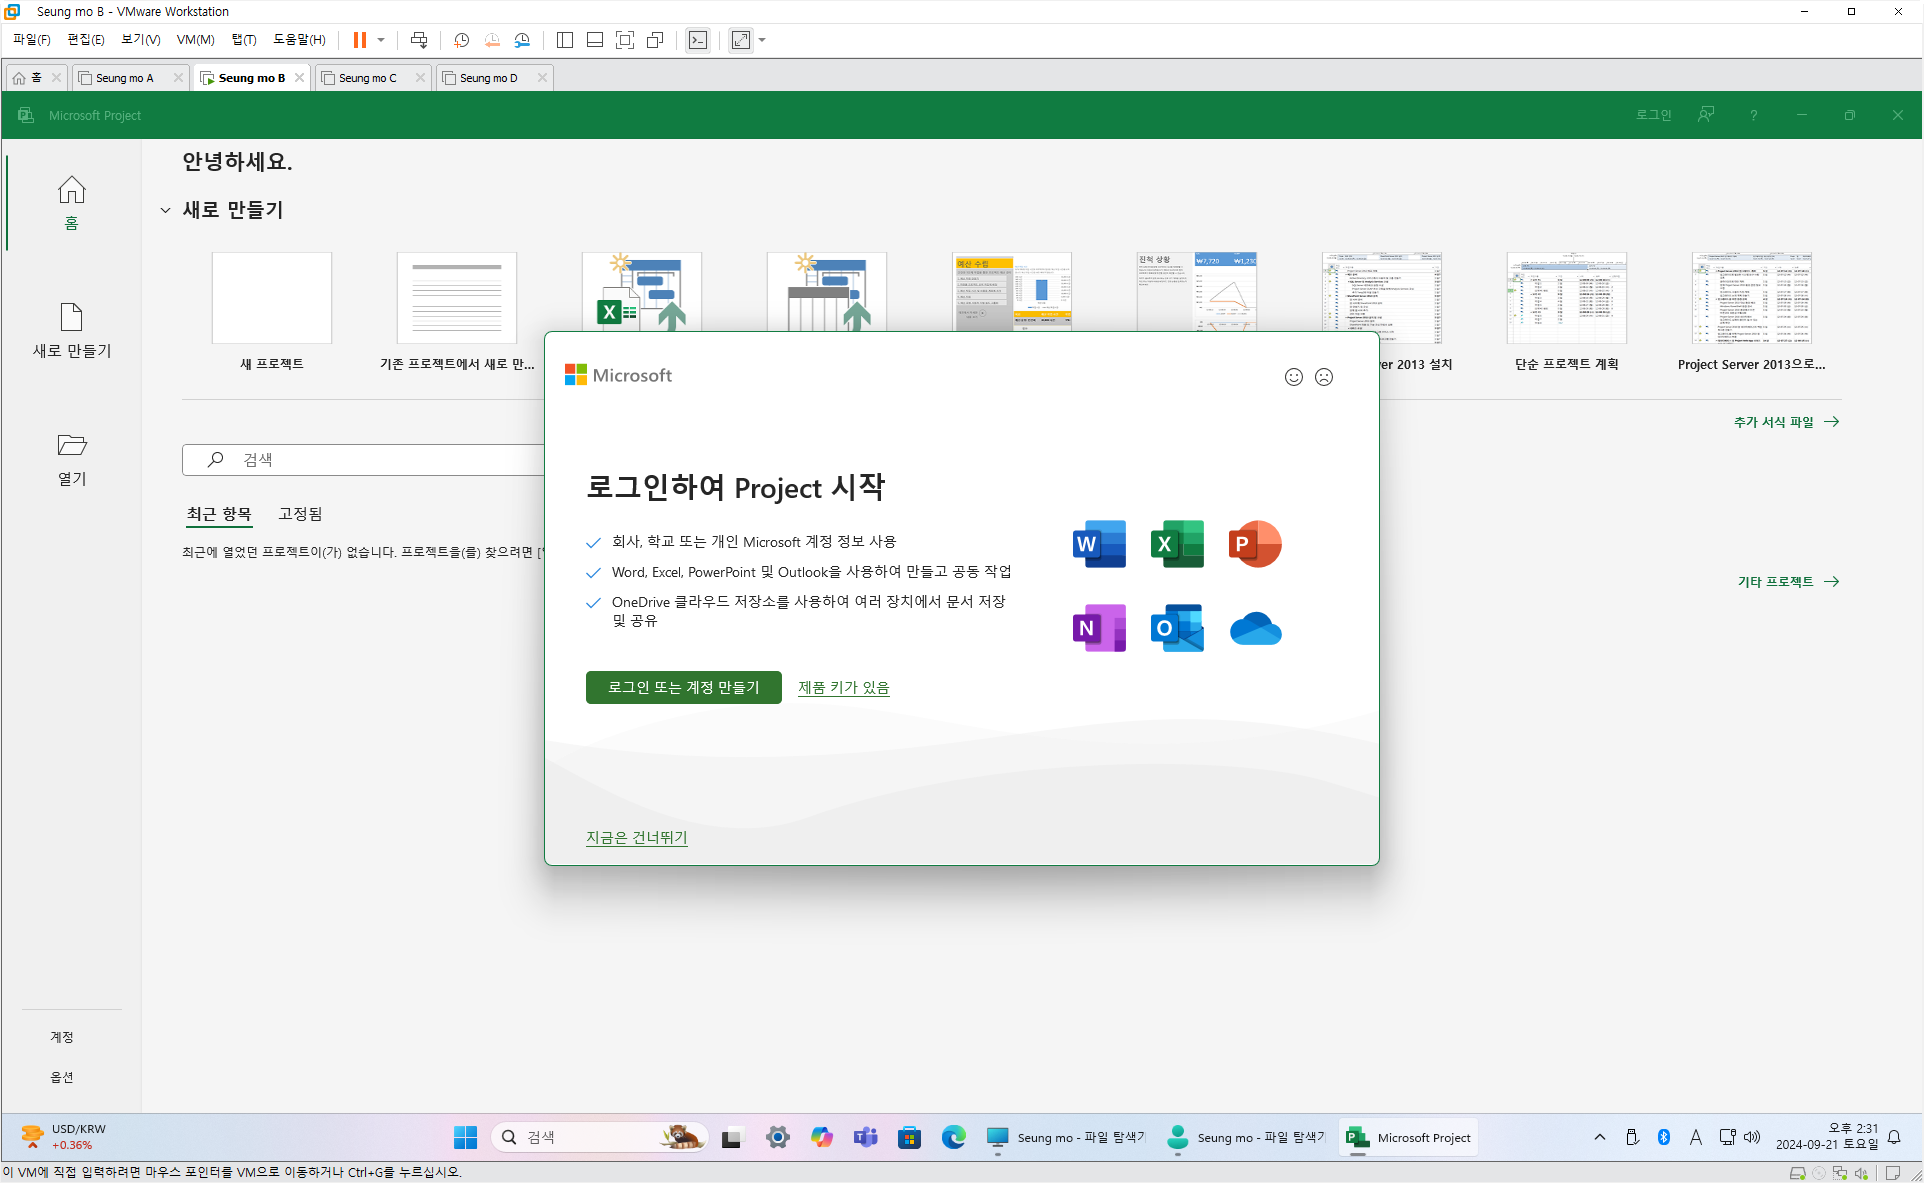
Task: Open dropdown arrow next to pause button
Action: [381, 40]
